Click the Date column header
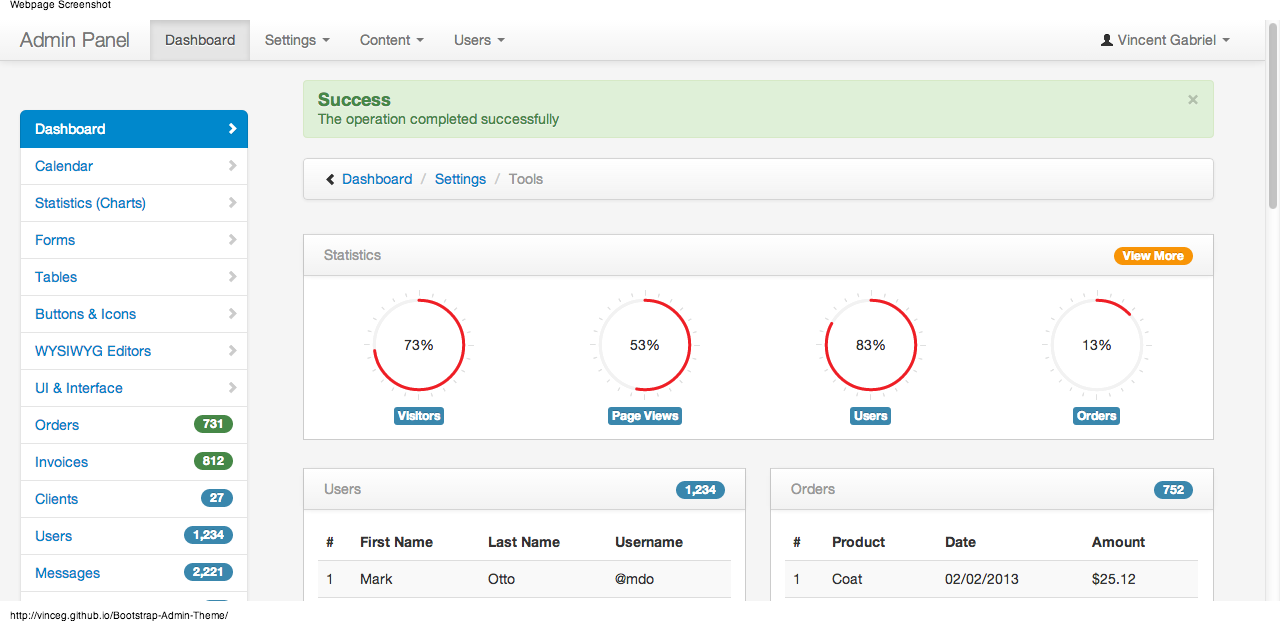Screen dimensions: 1280x621 point(960,542)
